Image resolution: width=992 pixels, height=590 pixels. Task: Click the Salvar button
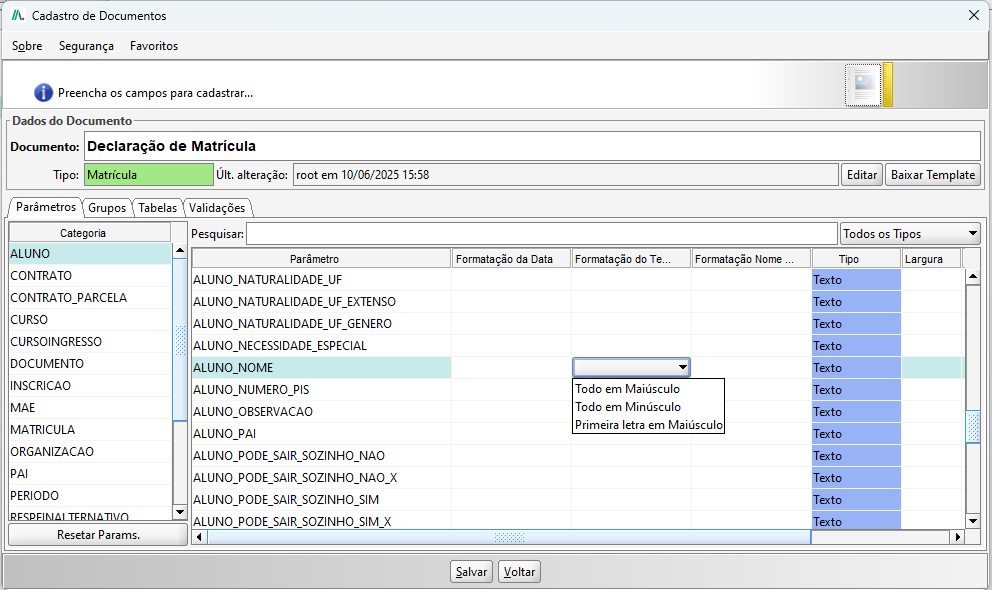pos(471,572)
